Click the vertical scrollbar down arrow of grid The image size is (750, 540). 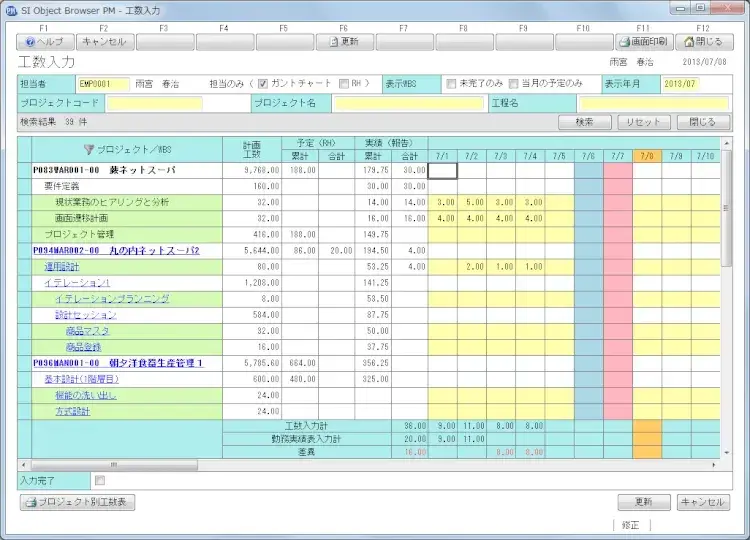727,453
